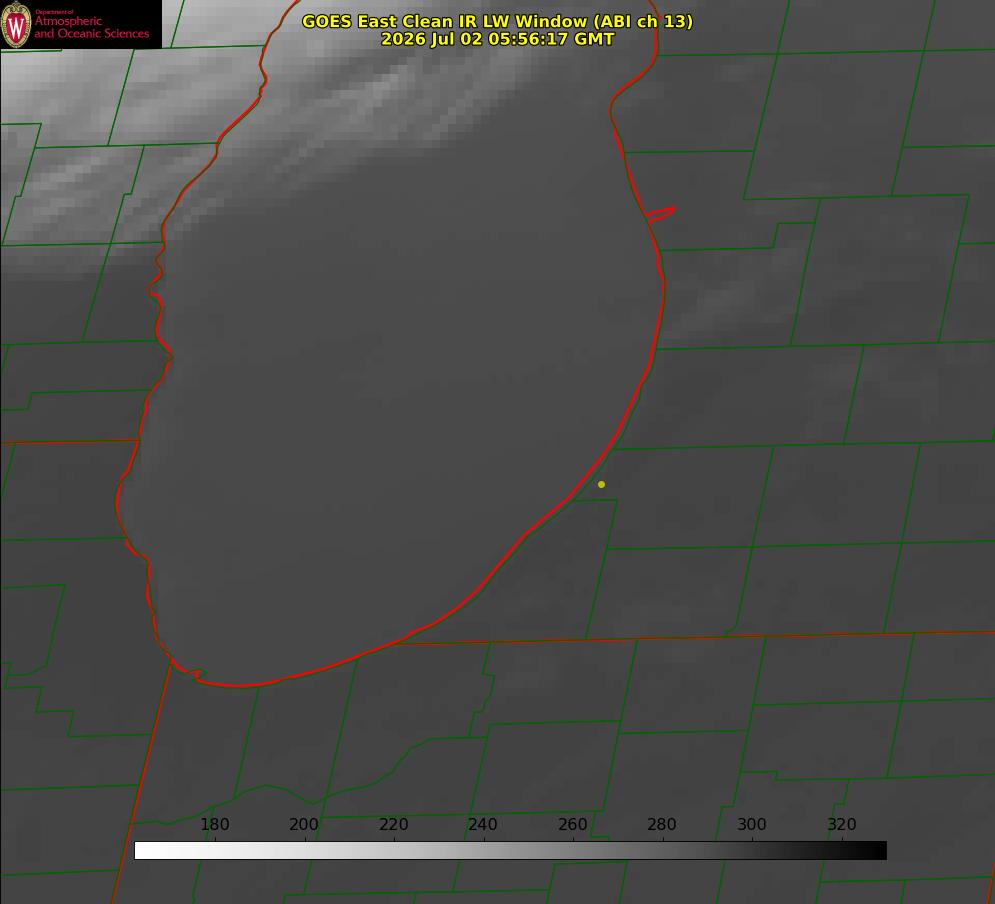
Task: Click the 200 label on the colorbar
Action: tap(304, 825)
